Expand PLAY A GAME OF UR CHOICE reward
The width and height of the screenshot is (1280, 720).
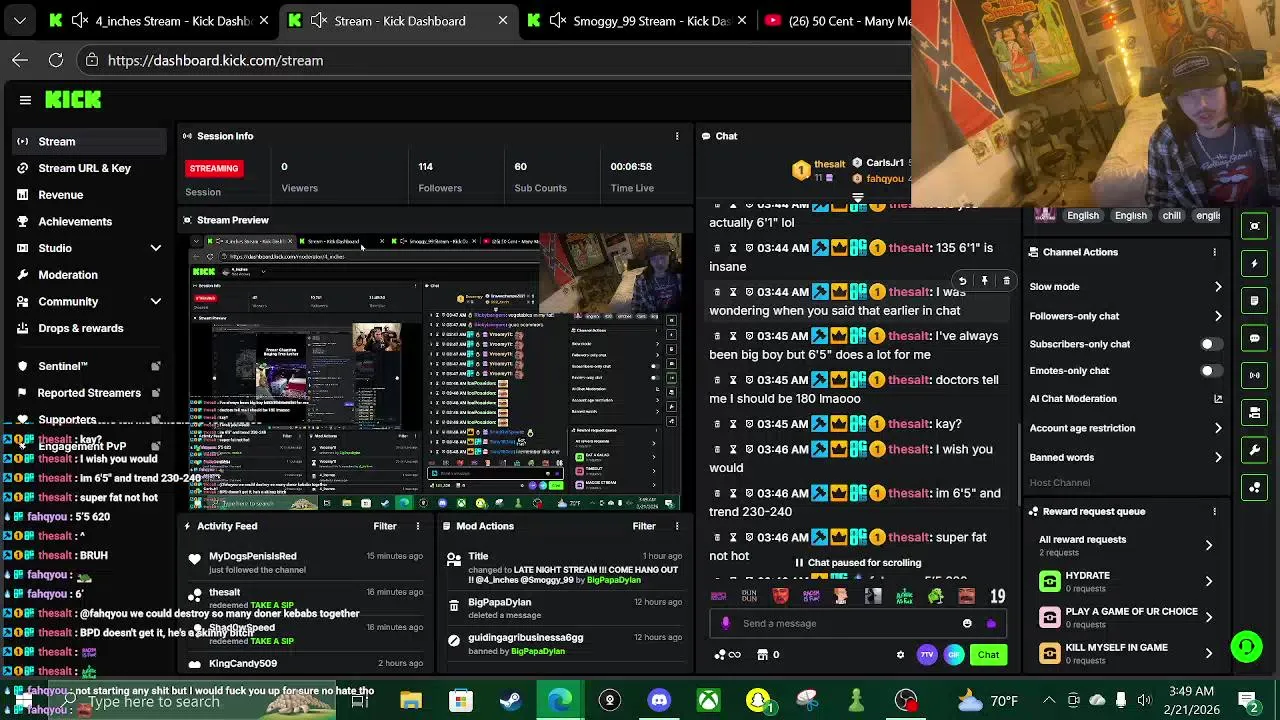pyautogui.click(x=1209, y=617)
